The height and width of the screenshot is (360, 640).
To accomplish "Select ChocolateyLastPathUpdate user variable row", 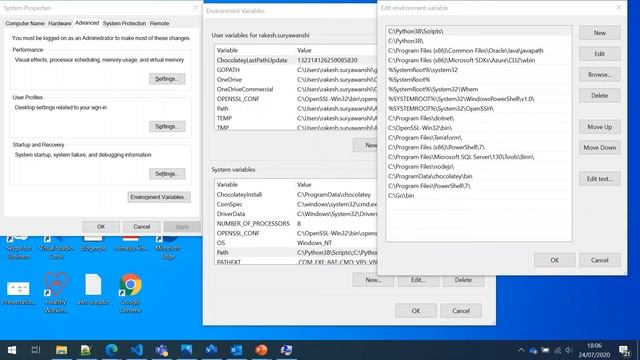I will (x=296, y=60).
